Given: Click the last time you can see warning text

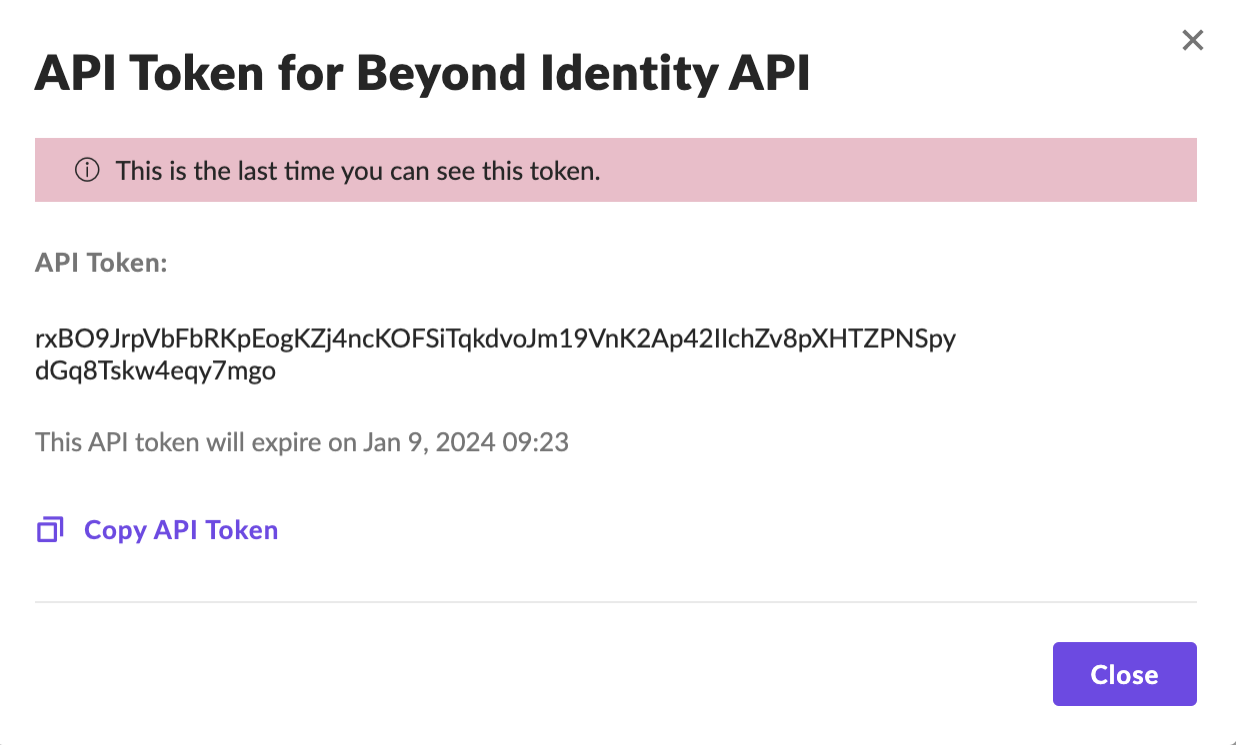Looking at the screenshot, I should [x=357, y=170].
